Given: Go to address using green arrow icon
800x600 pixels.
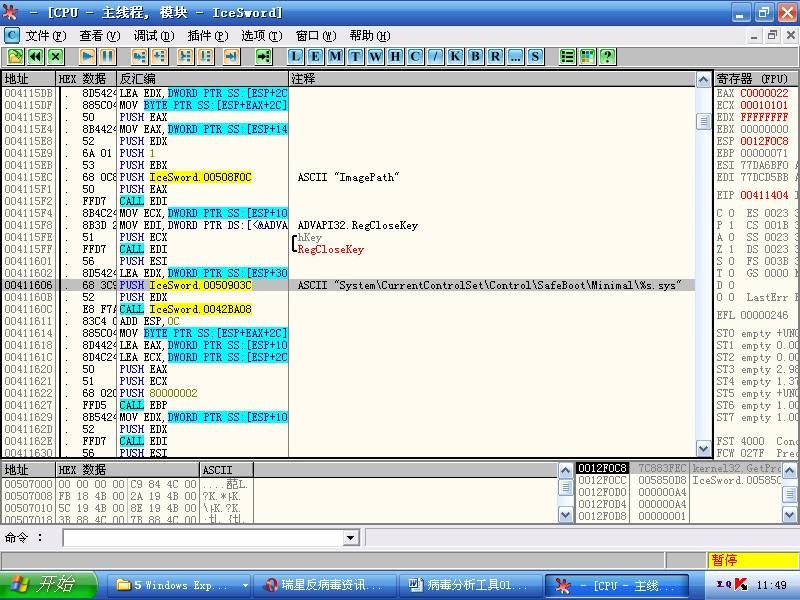Looking at the screenshot, I should (263, 56).
